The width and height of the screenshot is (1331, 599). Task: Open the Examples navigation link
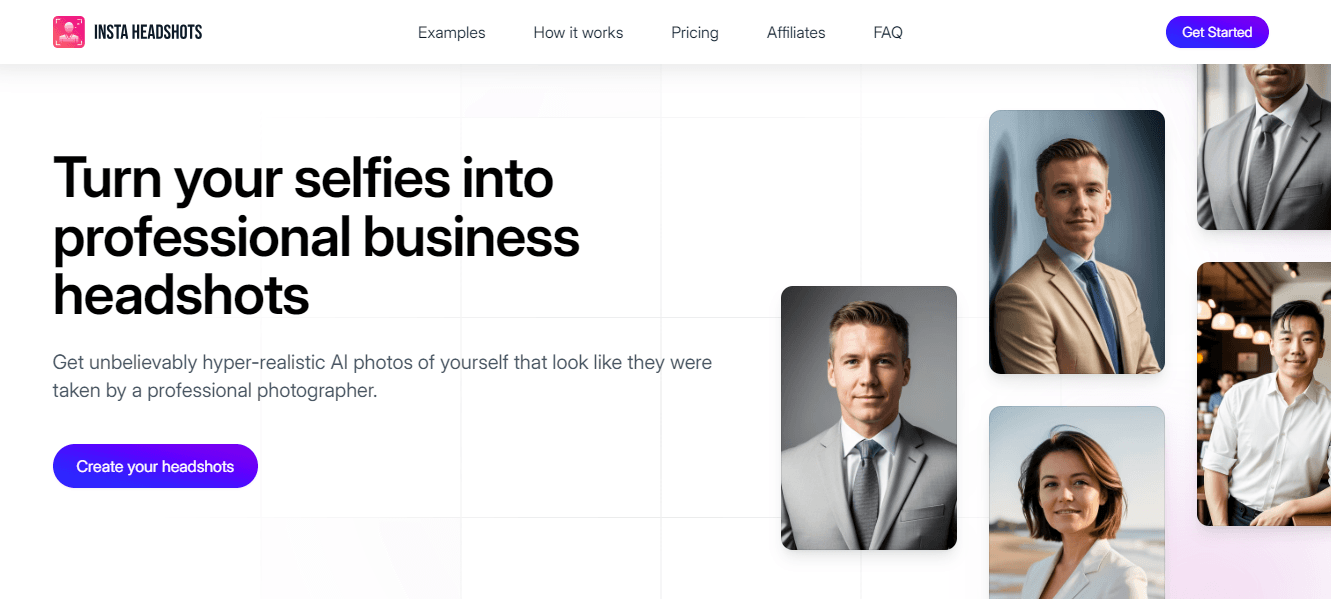(x=451, y=33)
